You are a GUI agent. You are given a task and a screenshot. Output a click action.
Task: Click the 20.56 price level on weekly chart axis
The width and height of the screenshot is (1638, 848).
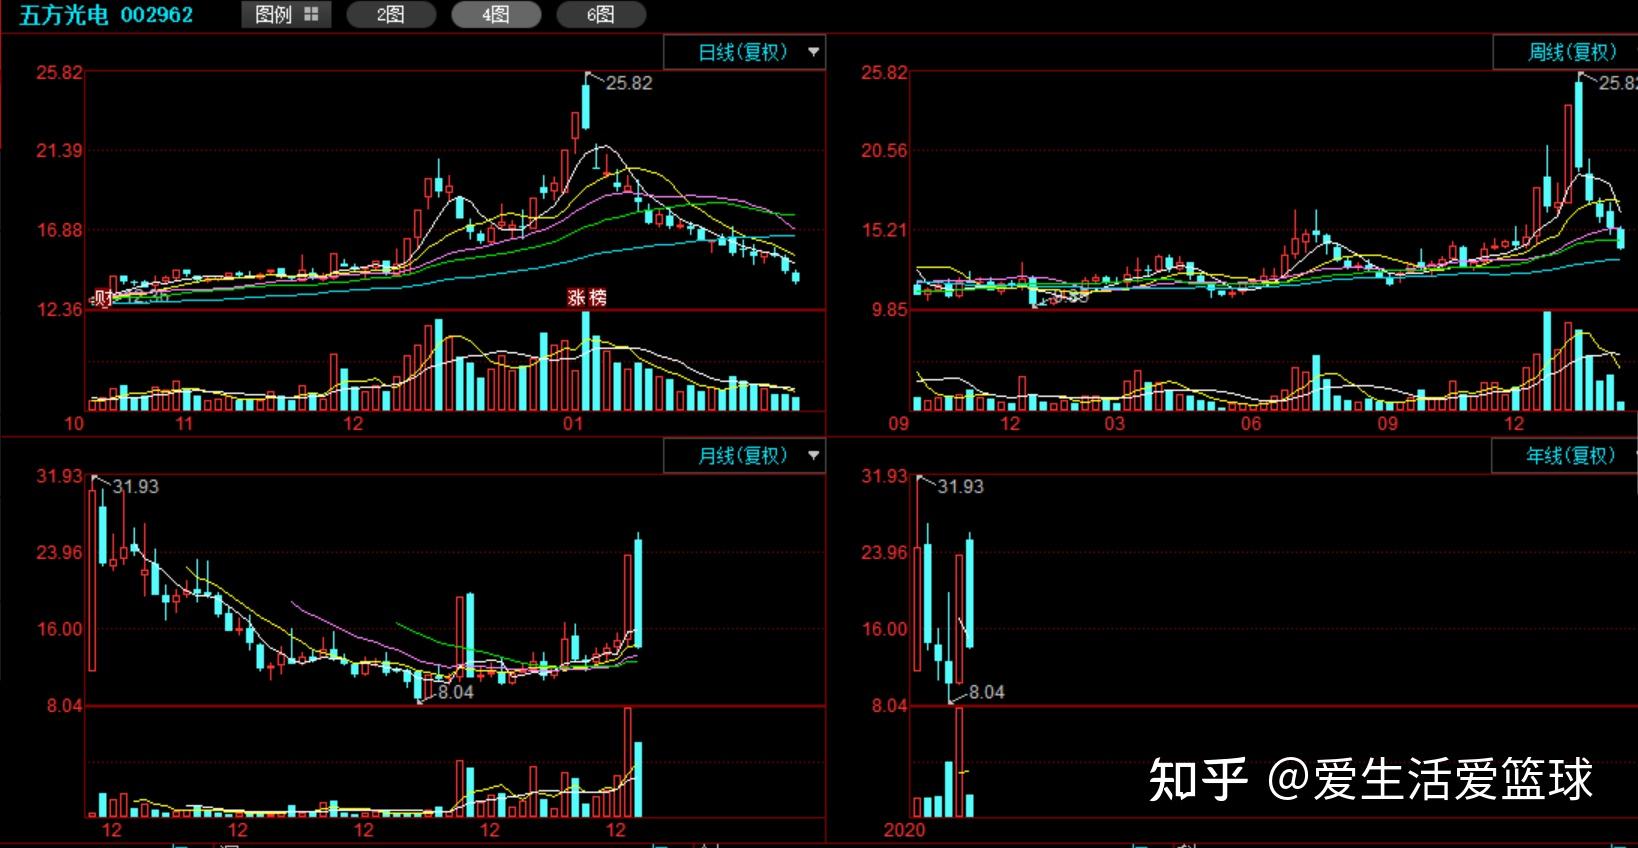pos(885,151)
